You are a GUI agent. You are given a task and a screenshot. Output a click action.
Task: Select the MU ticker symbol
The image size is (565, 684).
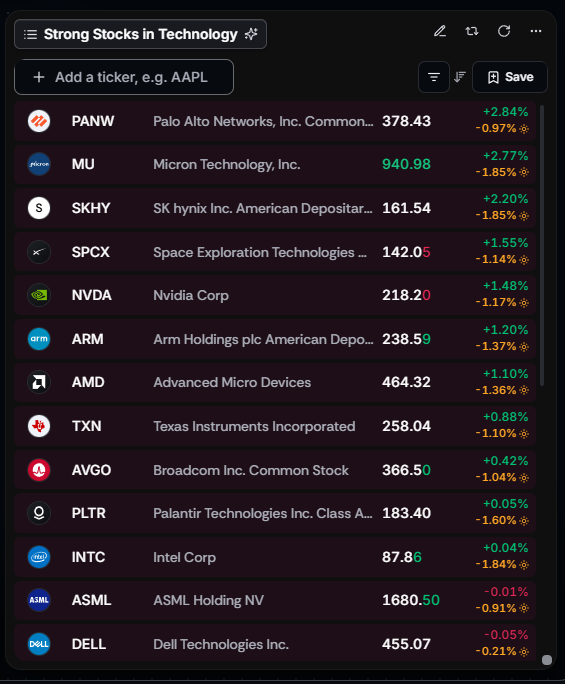(83, 164)
